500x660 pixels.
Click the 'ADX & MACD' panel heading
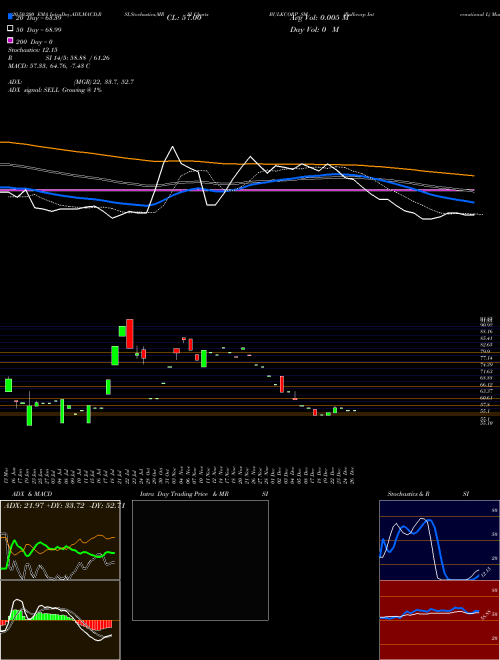click(32, 494)
